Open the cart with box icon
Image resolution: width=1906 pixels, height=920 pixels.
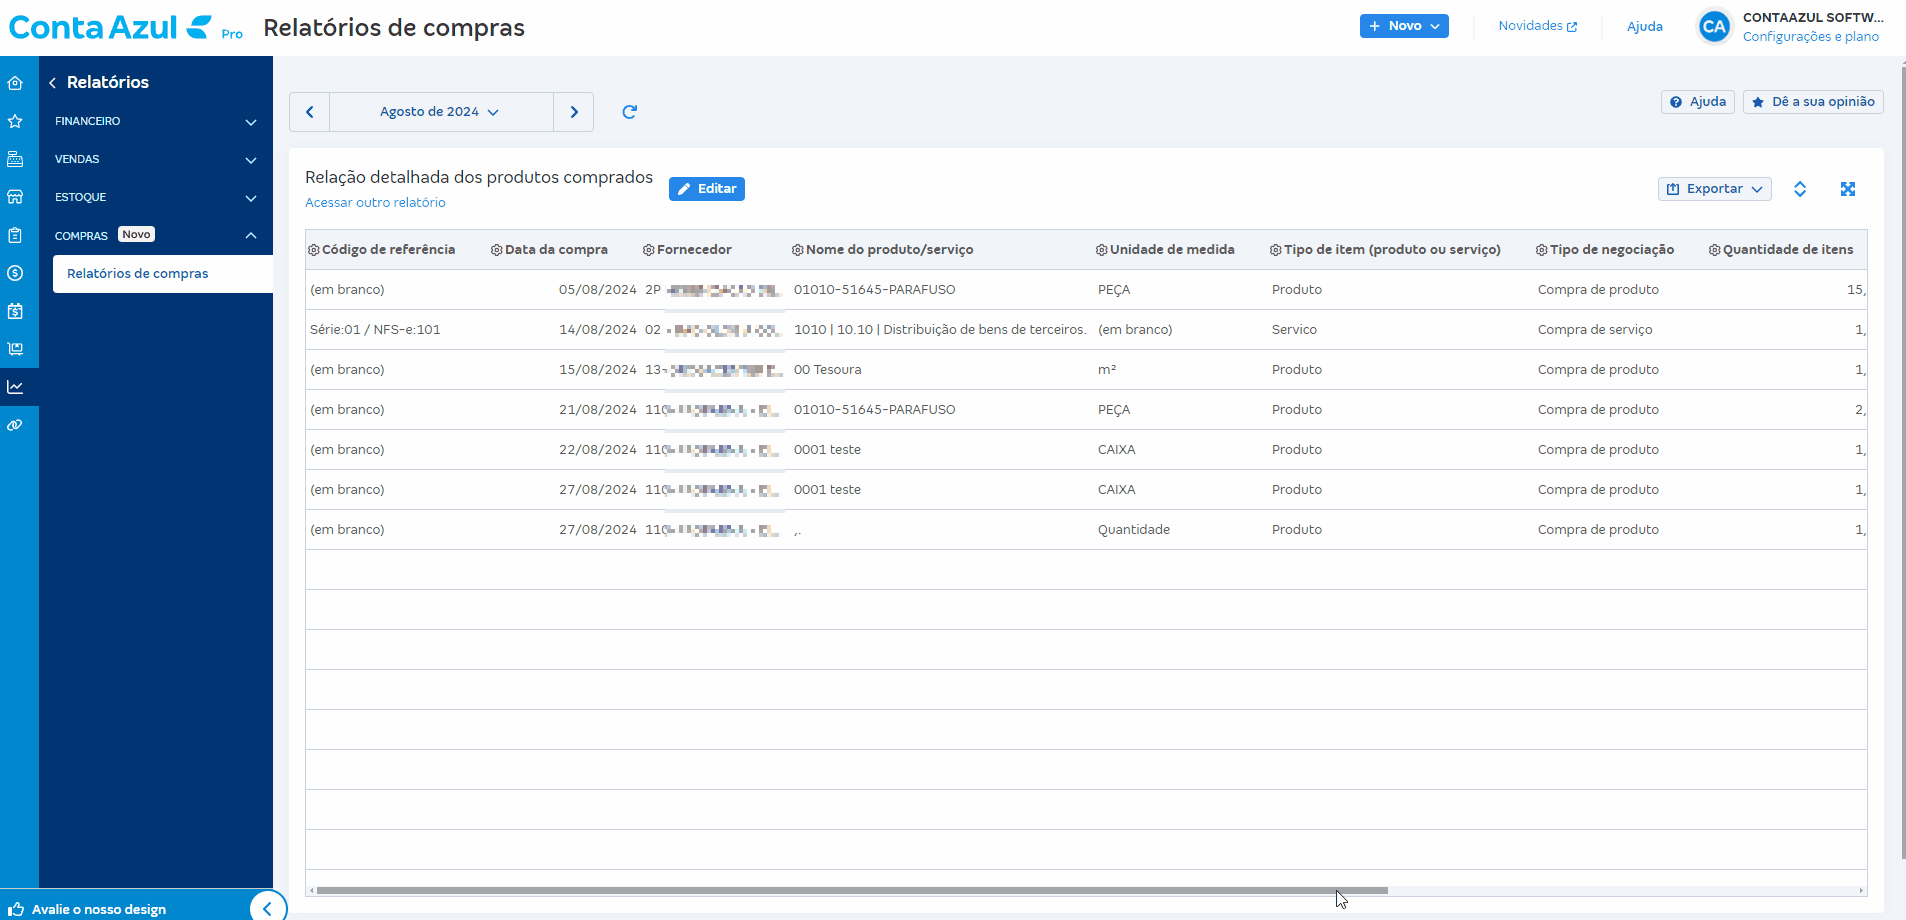point(15,349)
